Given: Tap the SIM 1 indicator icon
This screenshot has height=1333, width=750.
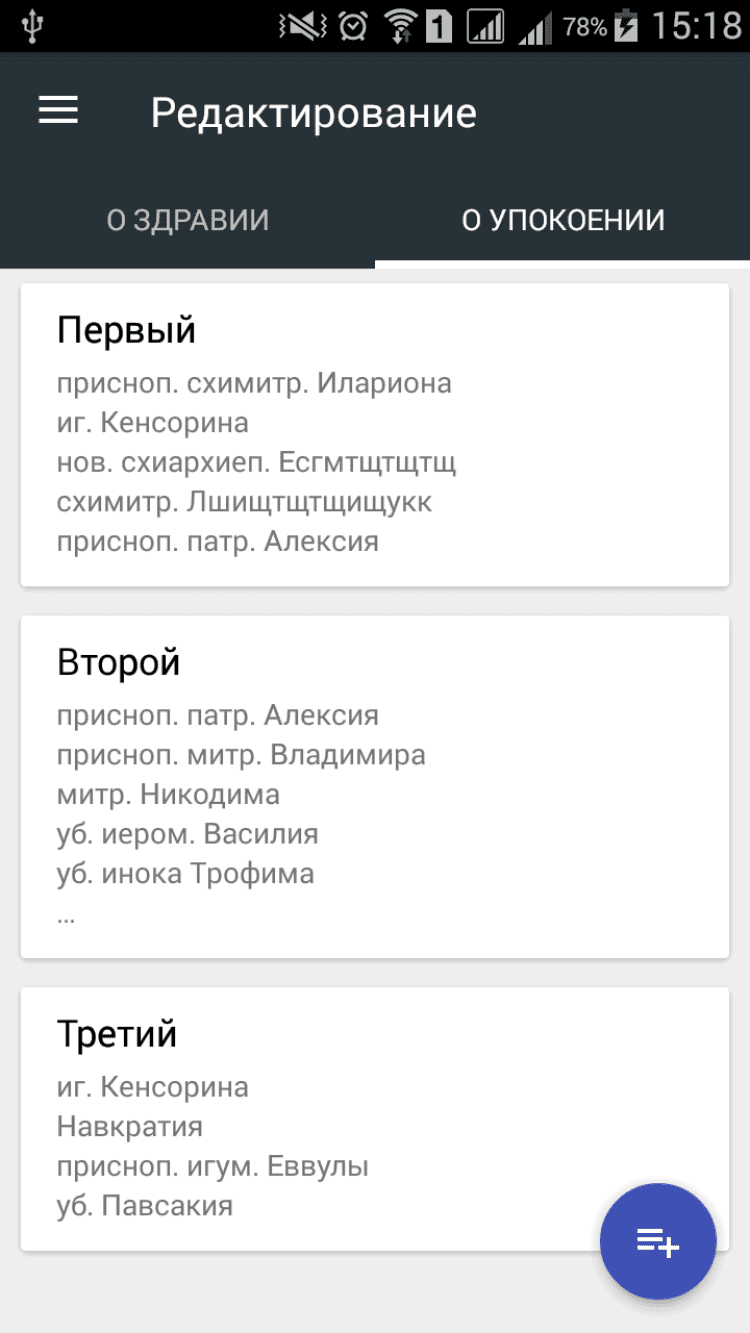Looking at the screenshot, I should [x=440, y=27].
